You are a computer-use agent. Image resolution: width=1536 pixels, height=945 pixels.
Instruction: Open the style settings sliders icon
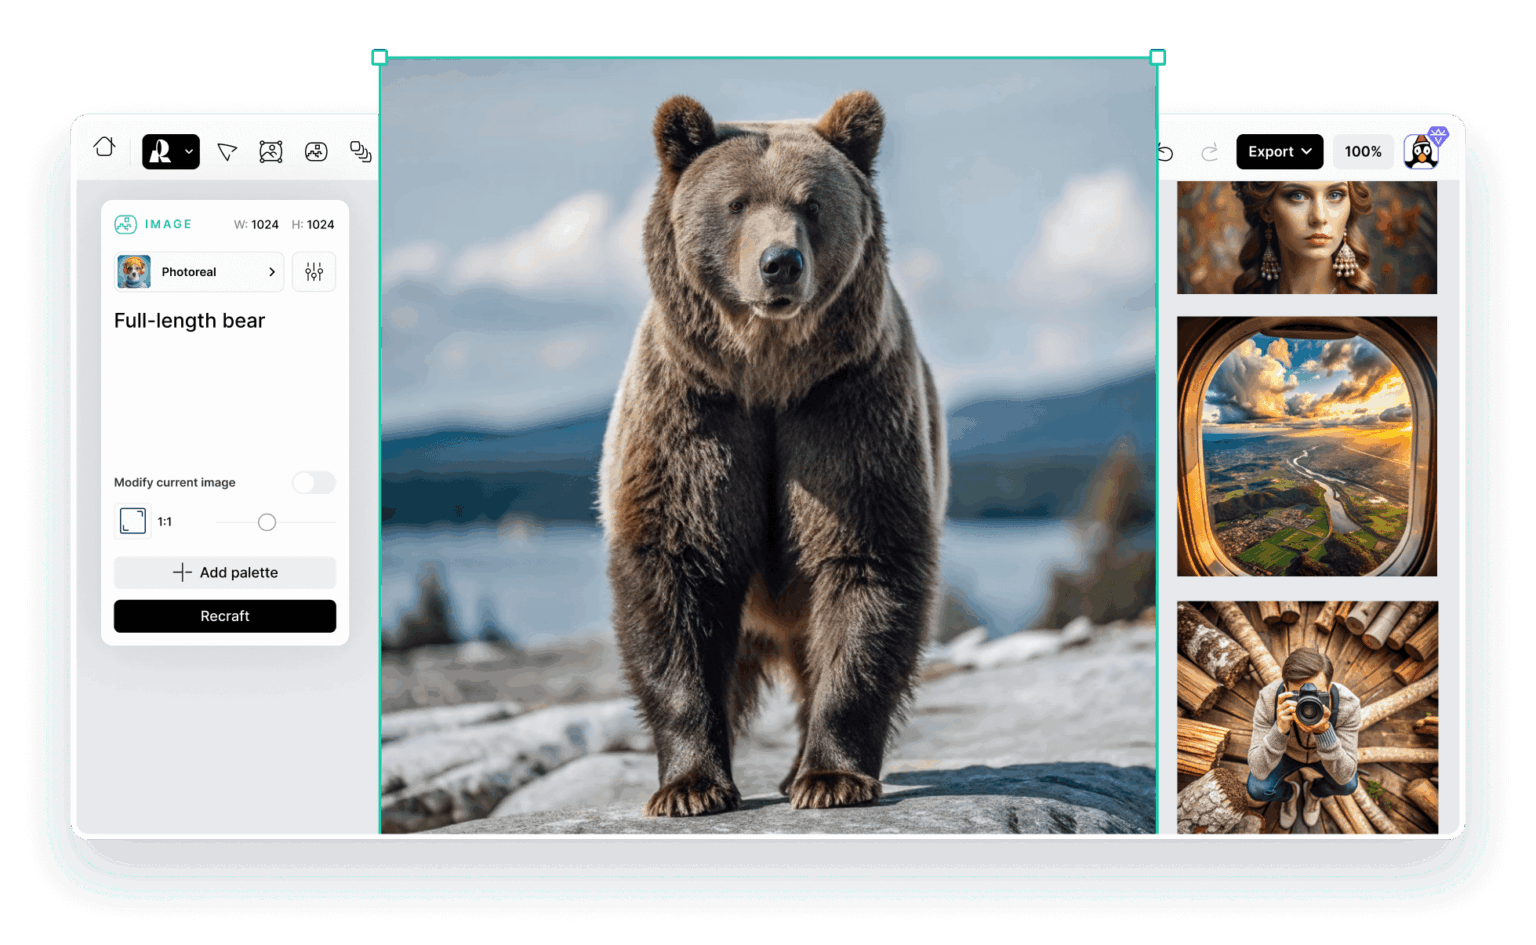click(314, 272)
